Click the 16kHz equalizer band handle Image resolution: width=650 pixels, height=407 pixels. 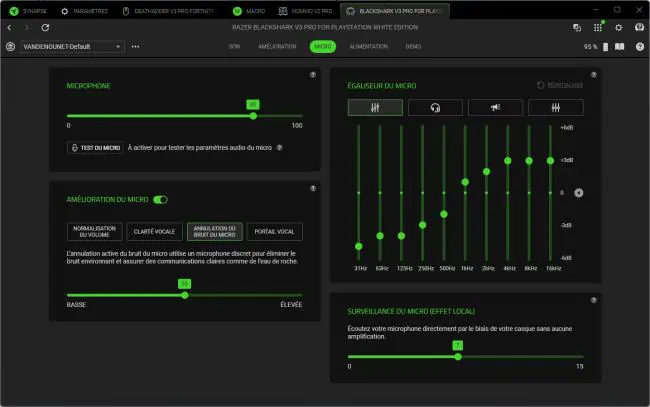click(x=551, y=161)
